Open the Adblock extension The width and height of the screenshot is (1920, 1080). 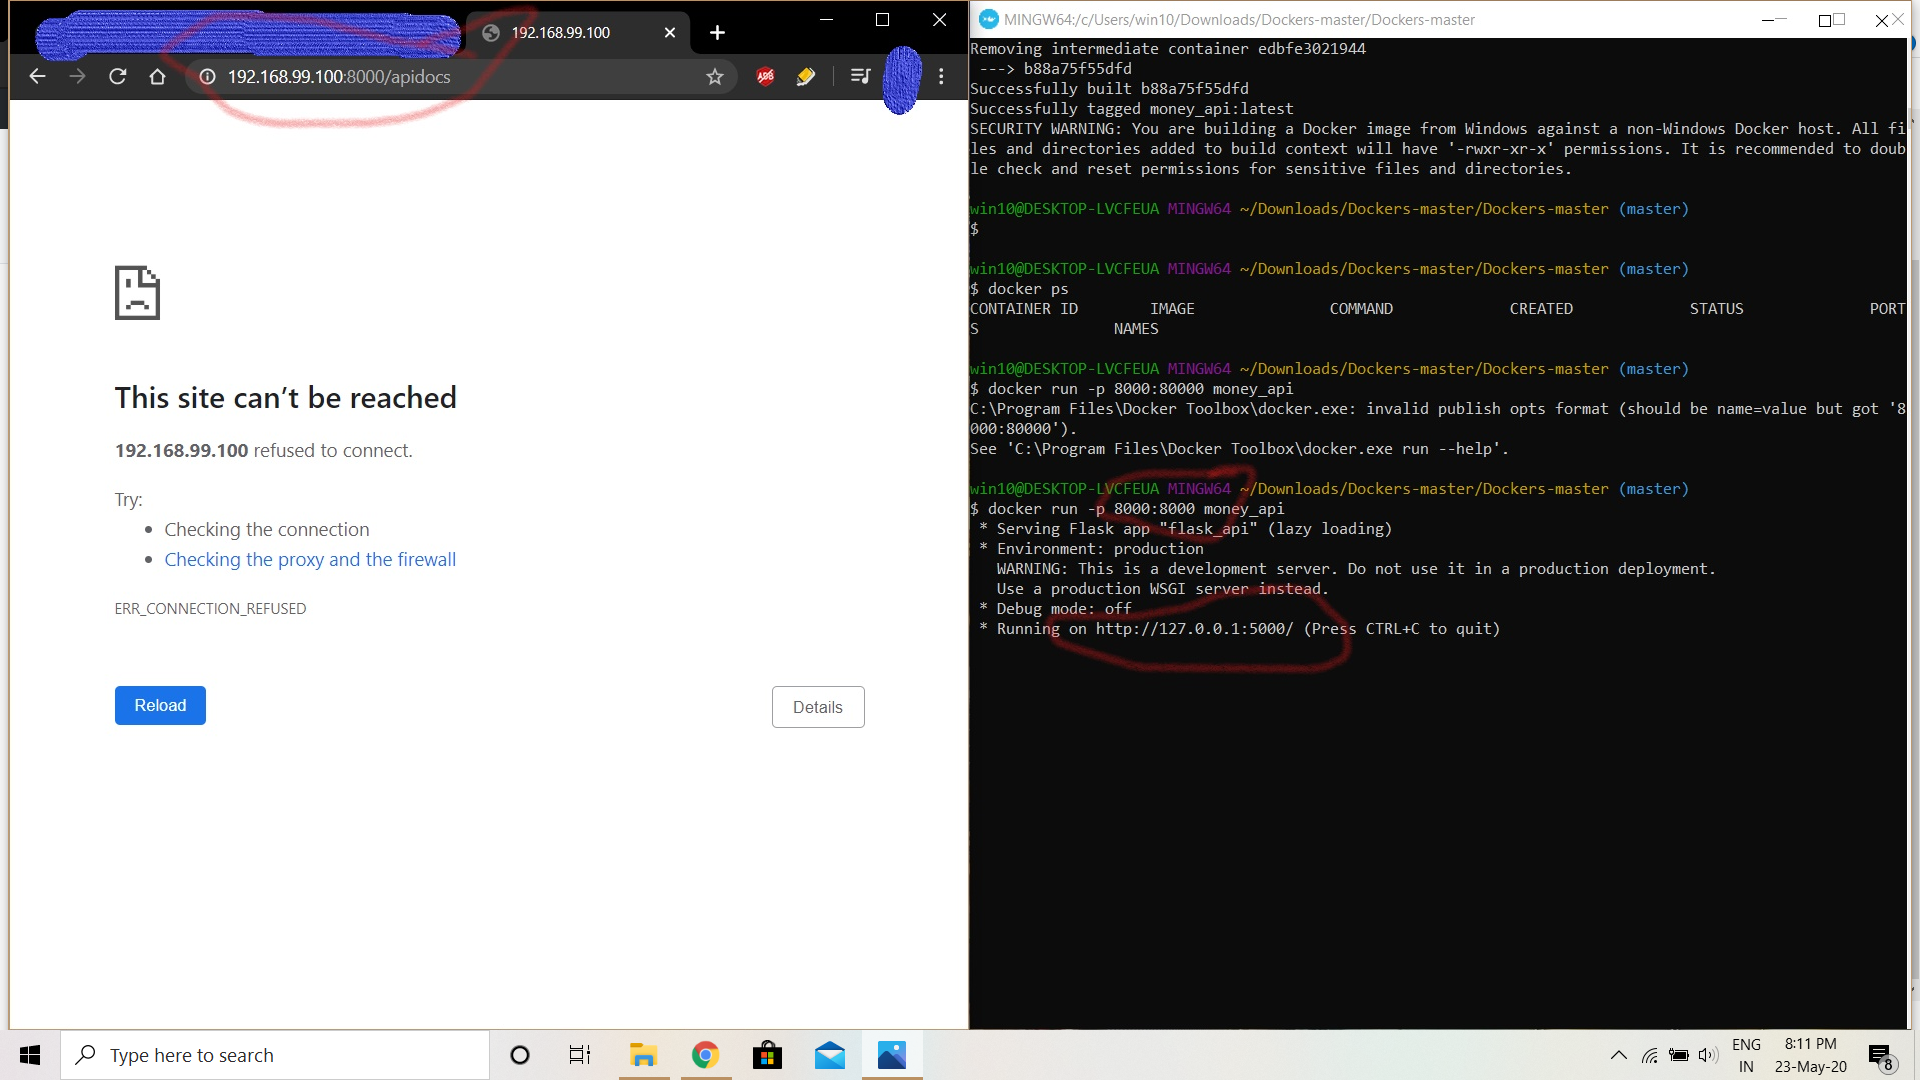point(765,76)
